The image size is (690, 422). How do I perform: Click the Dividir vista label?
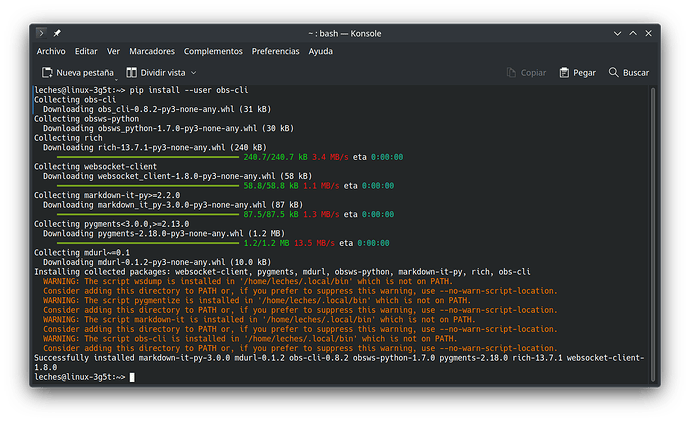[163, 73]
